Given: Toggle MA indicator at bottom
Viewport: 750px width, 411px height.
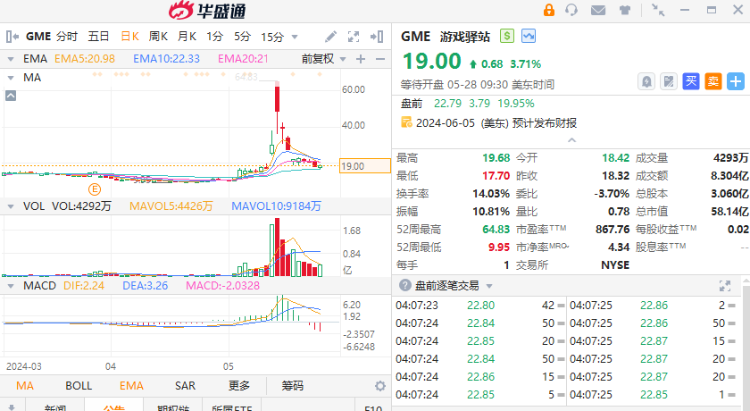Looking at the screenshot, I should [x=25, y=386].
